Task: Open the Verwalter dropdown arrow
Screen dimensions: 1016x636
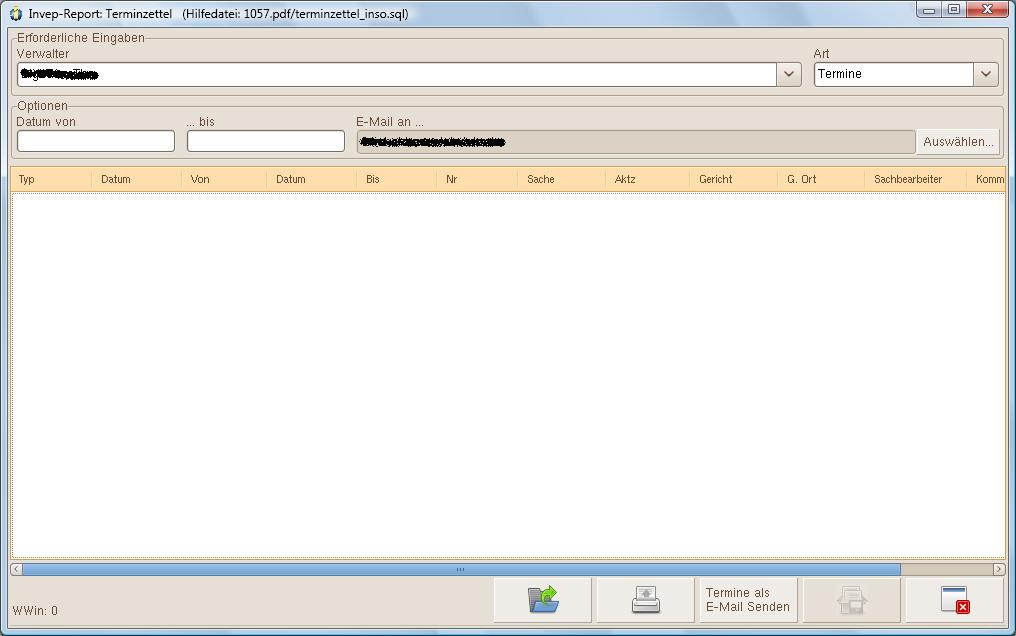Action: [789, 74]
